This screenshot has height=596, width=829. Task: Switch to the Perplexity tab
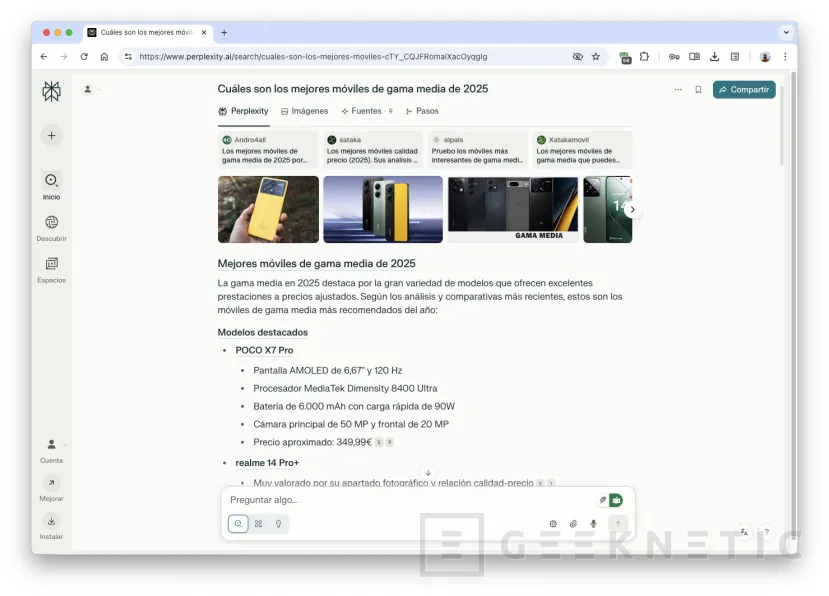point(243,111)
